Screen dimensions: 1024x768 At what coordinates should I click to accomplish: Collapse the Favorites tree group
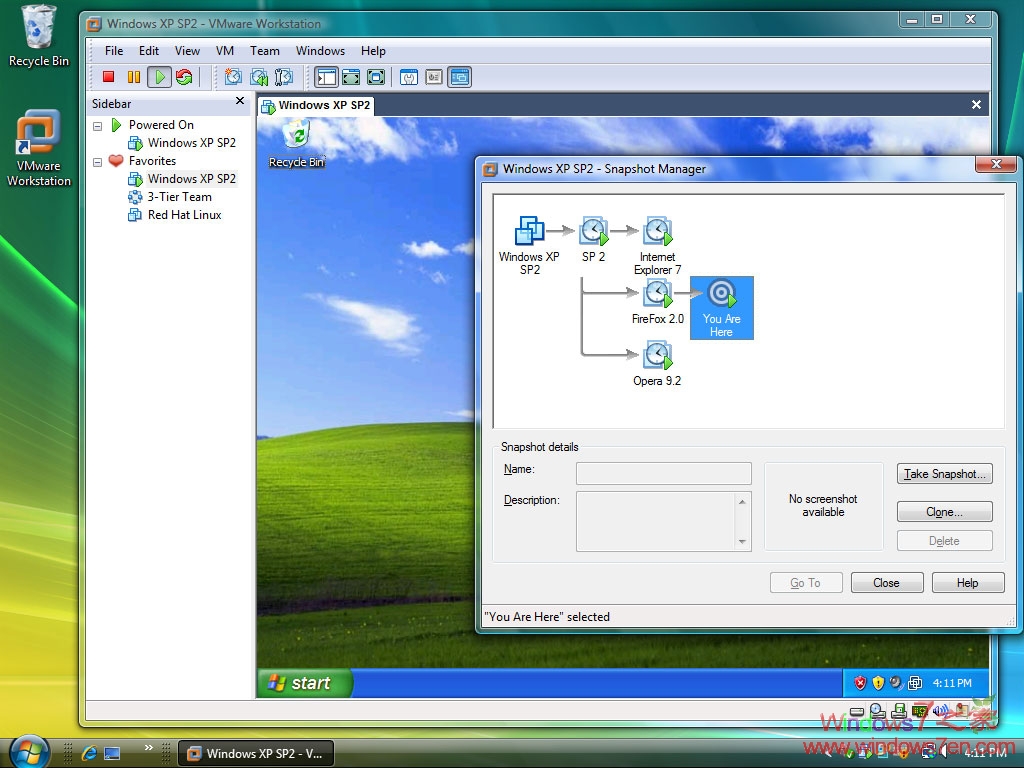click(98, 162)
